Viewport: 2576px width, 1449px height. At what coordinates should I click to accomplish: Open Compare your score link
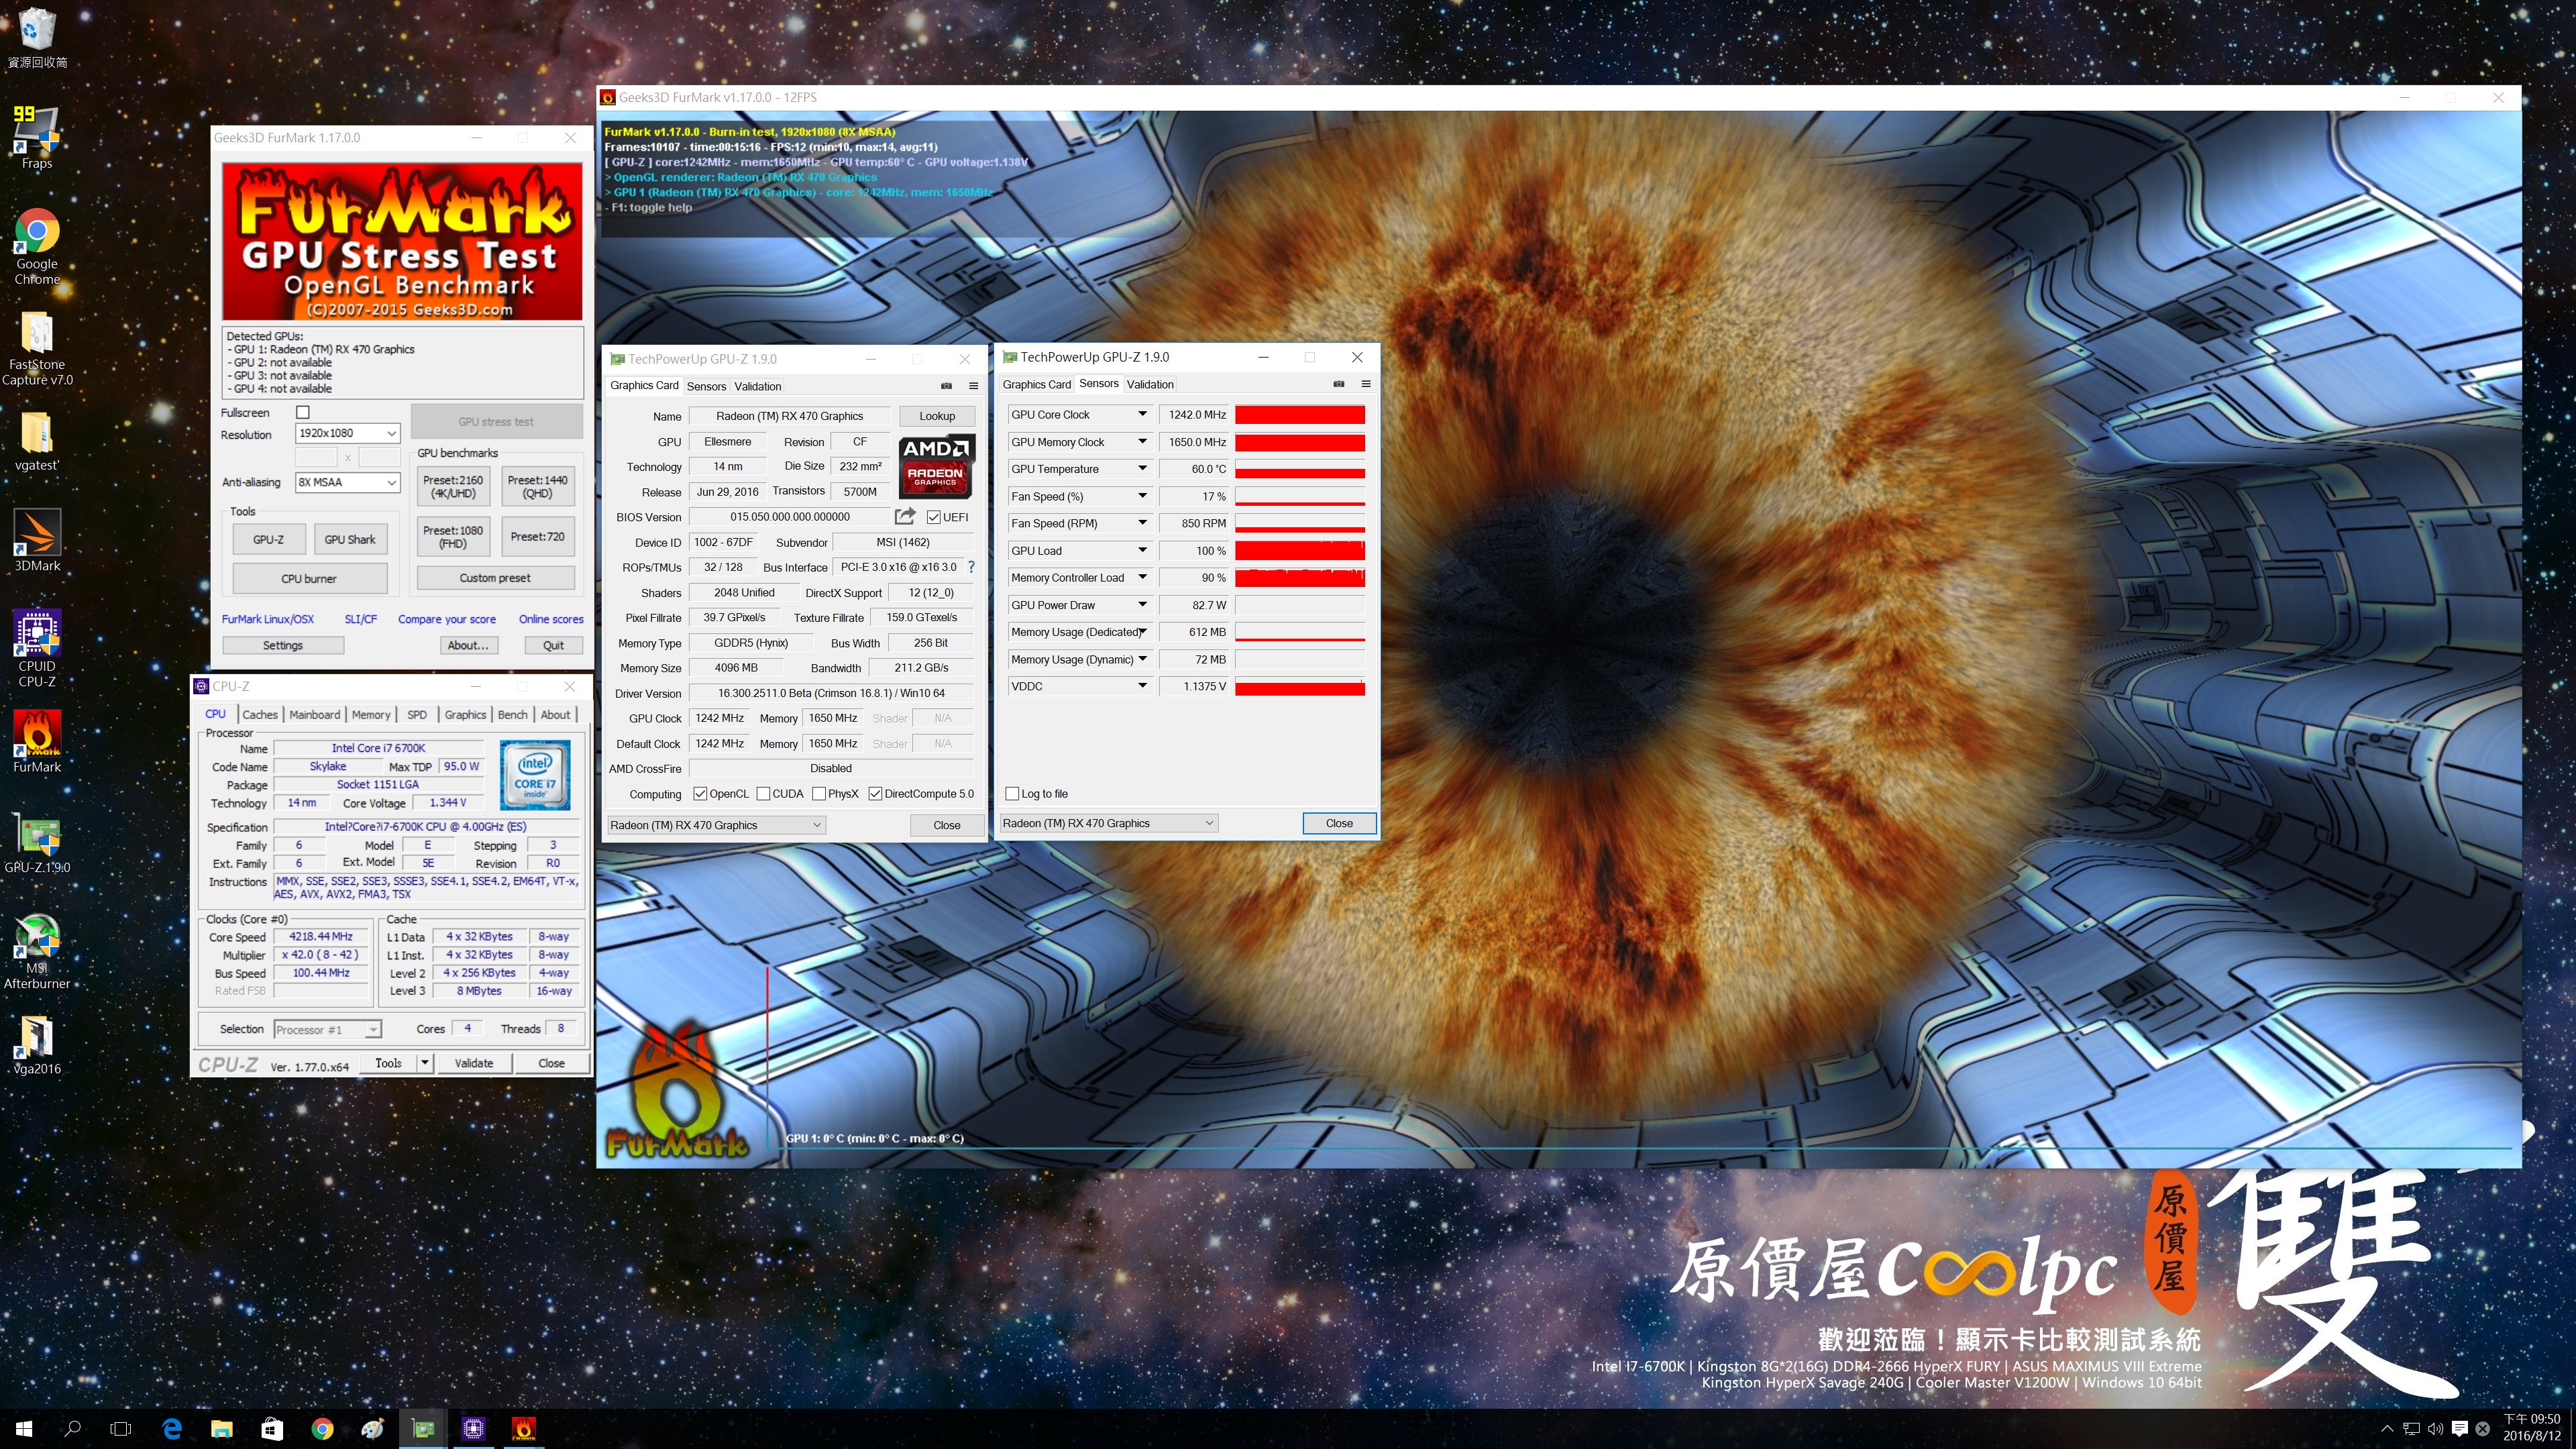[x=447, y=619]
